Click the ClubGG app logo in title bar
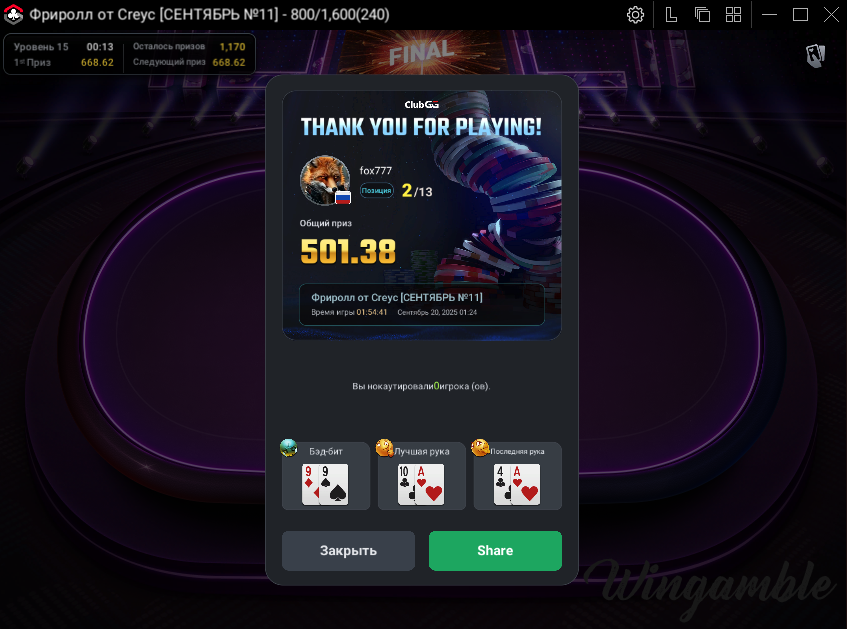The width and height of the screenshot is (847, 629). coord(13,15)
